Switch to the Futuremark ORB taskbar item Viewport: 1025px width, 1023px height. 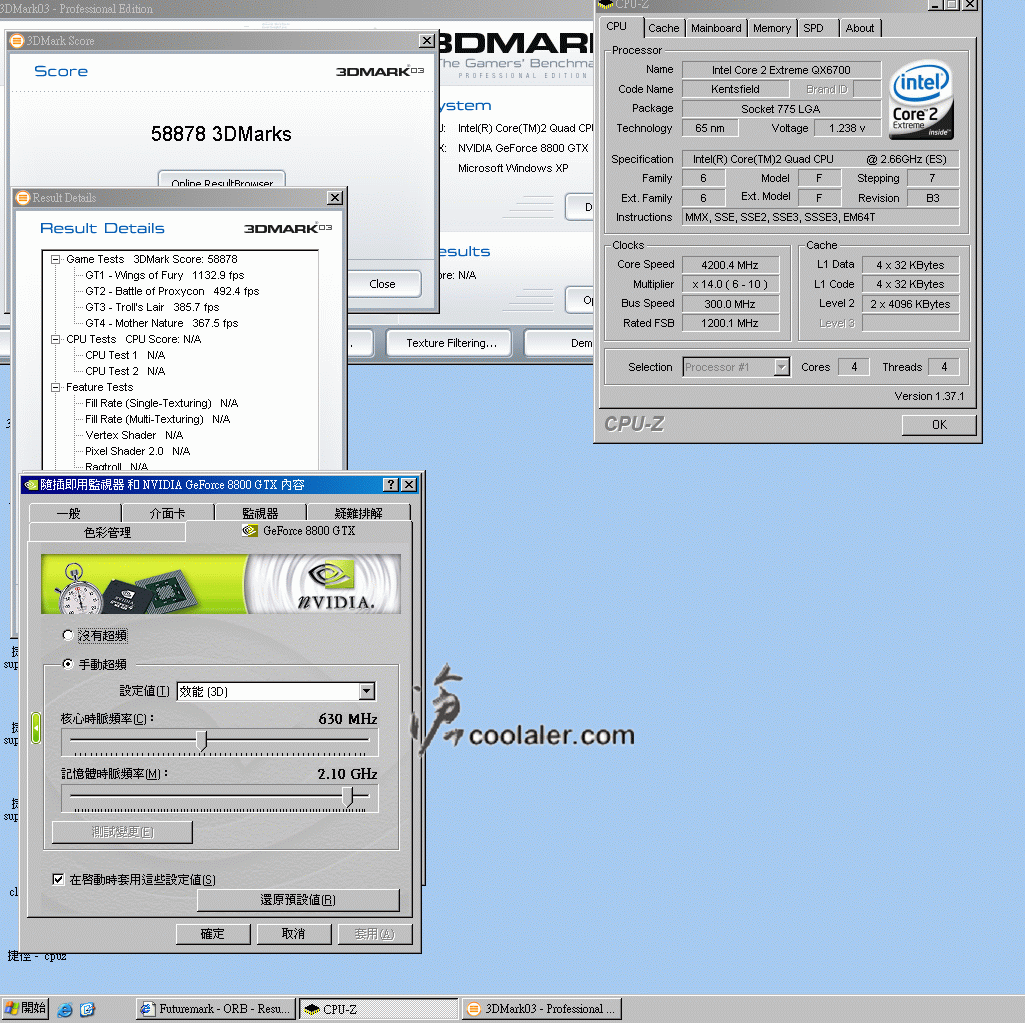pos(216,1009)
